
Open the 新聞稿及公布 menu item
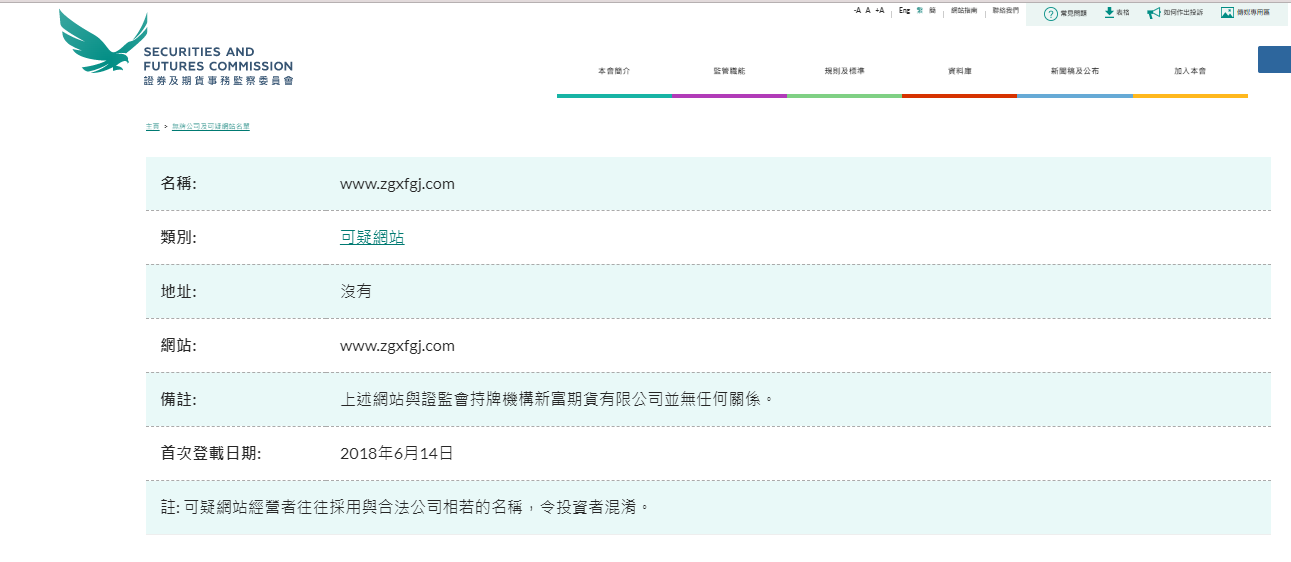tap(1075, 71)
